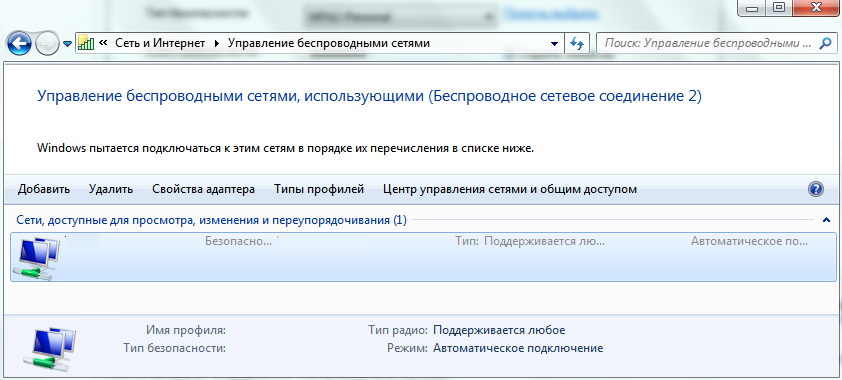Viewport: 842px width, 380px height.
Task: Open the recent pages dropdown arrow
Action: (67, 44)
